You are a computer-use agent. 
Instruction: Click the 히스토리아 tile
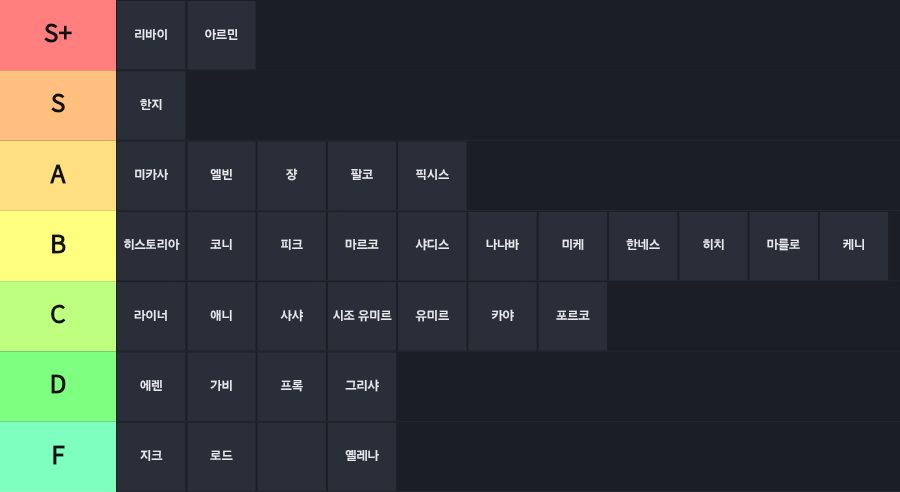pos(151,246)
